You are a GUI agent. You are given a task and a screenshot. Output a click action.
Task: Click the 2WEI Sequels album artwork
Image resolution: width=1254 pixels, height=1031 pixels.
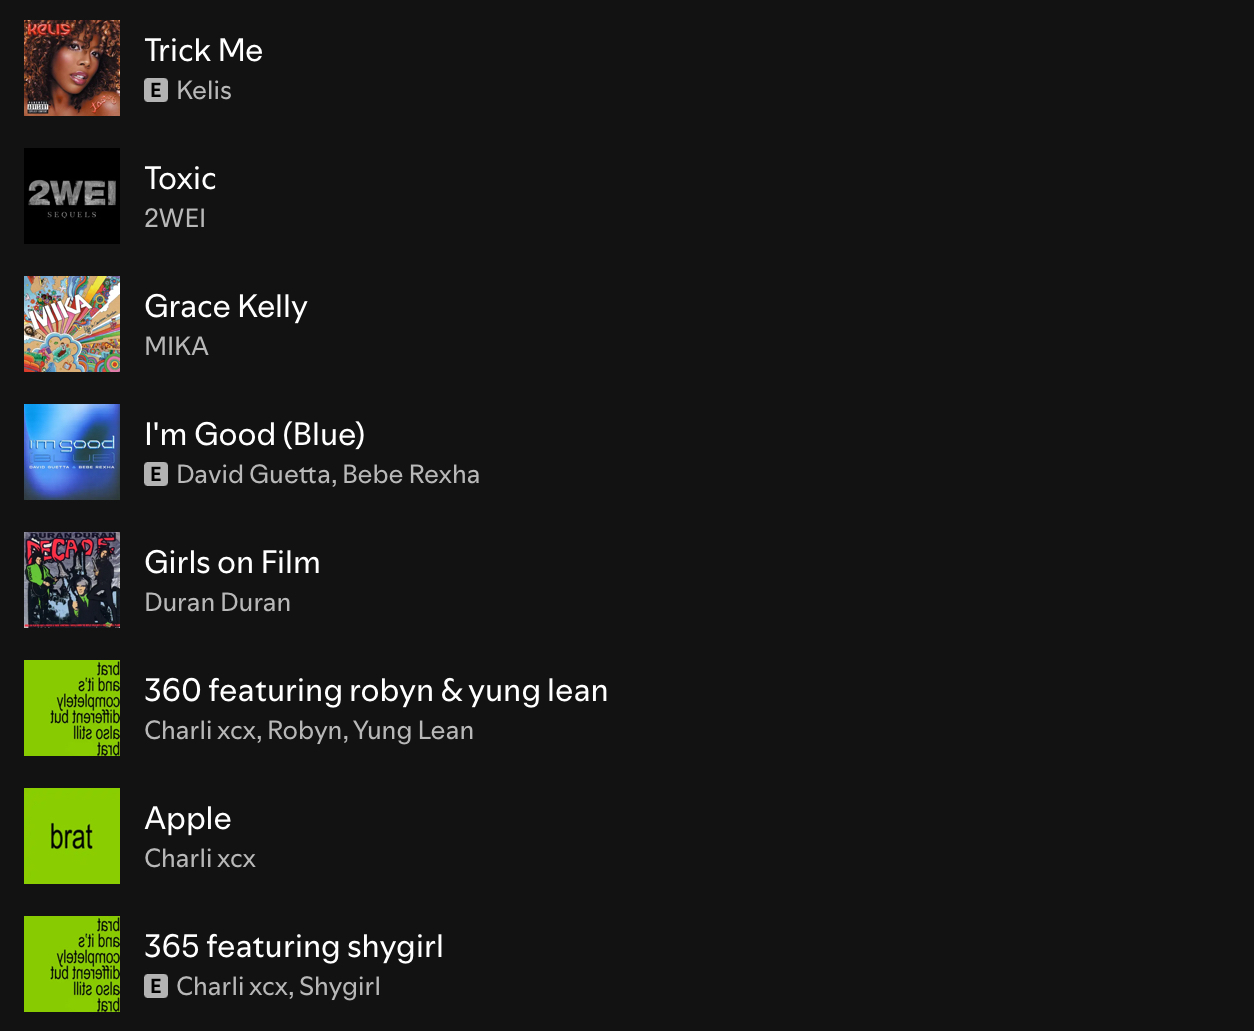(x=72, y=196)
